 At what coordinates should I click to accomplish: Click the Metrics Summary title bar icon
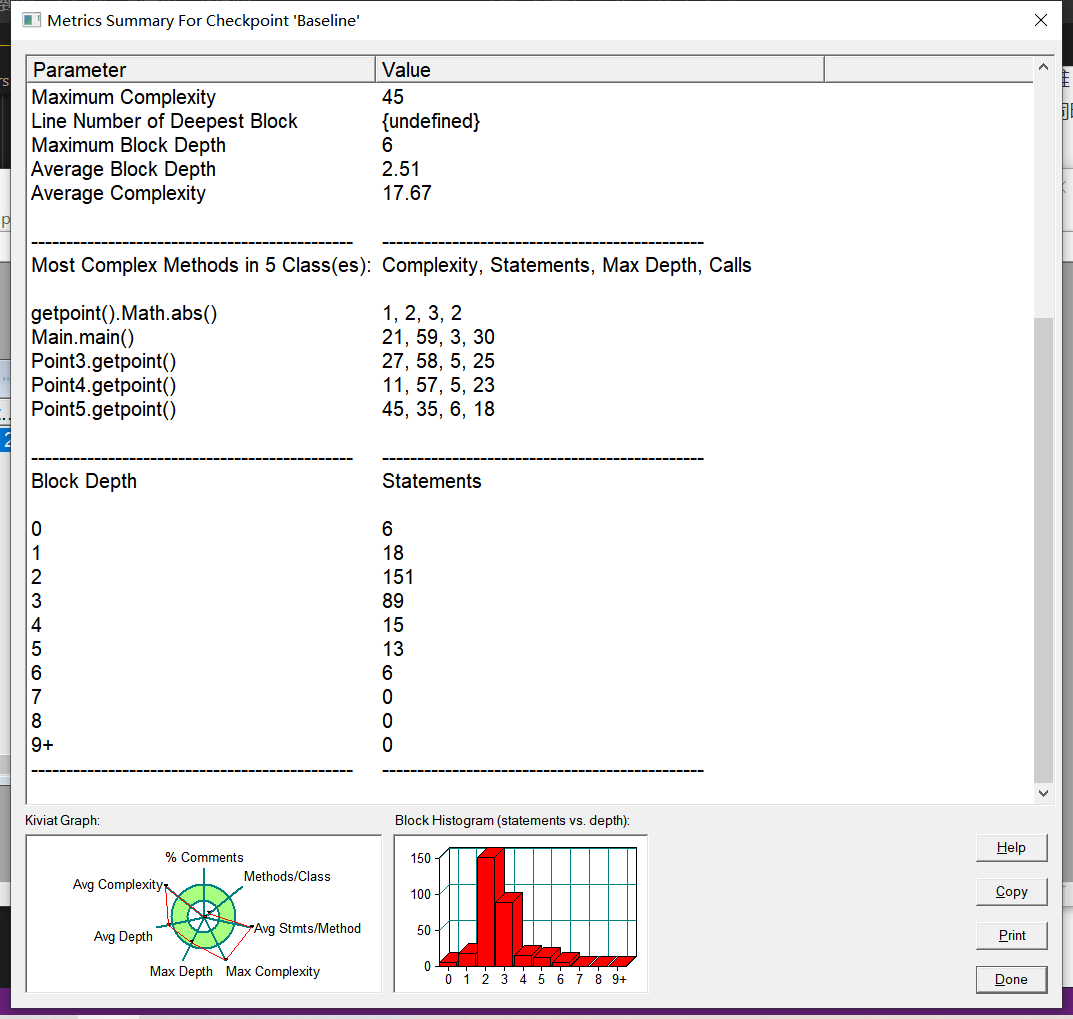click(x=31, y=21)
